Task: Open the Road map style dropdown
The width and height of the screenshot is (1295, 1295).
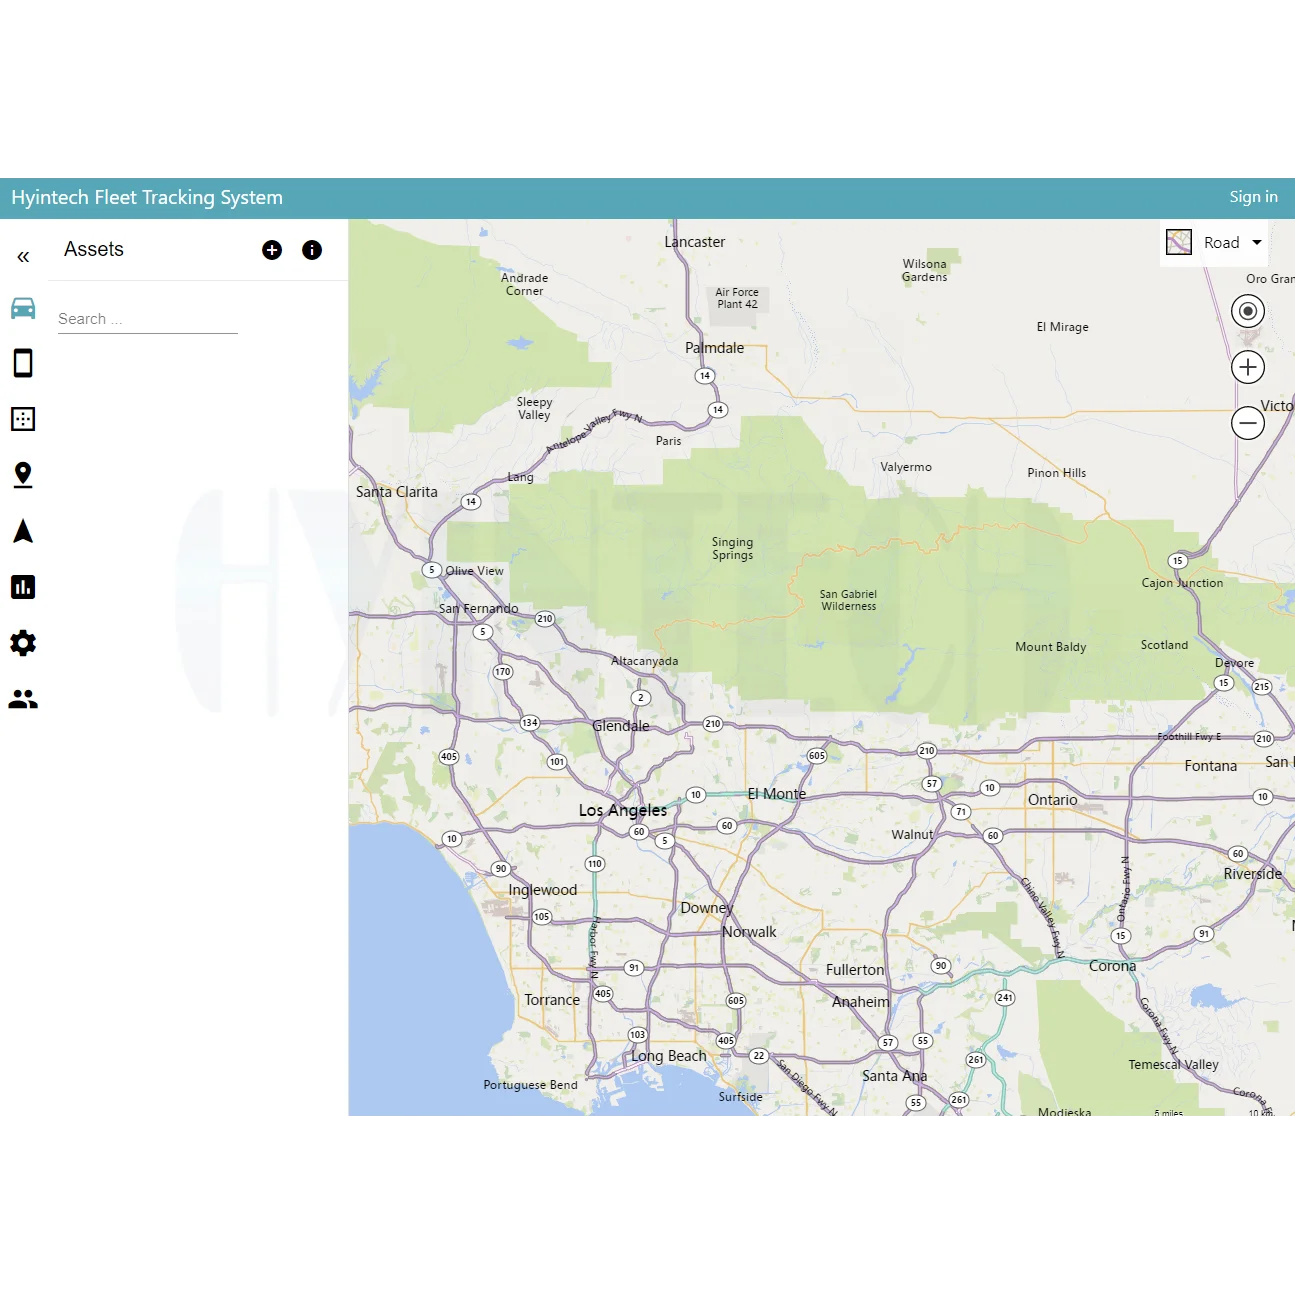Action: (x=1221, y=242)
